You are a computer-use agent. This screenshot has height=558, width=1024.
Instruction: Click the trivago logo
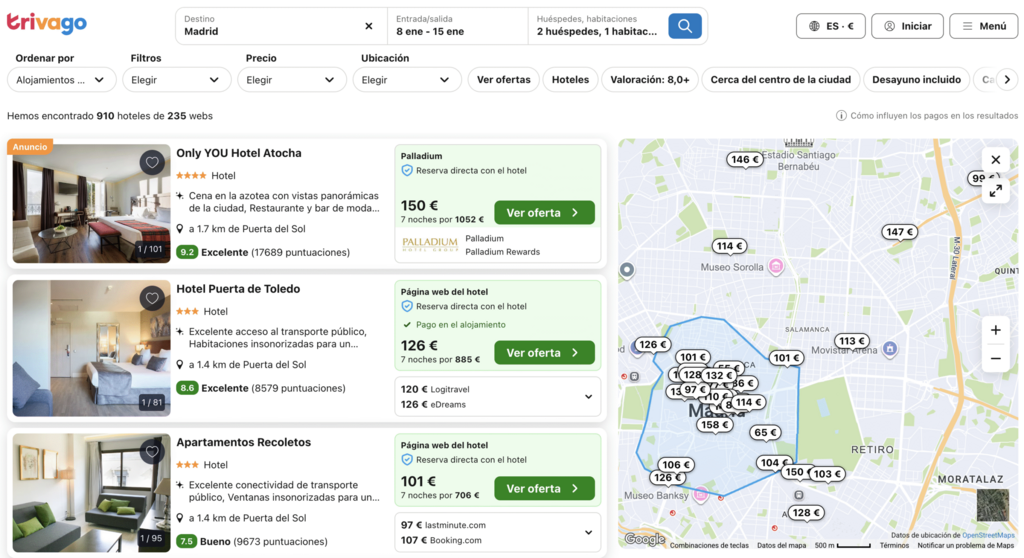point(46,24)
